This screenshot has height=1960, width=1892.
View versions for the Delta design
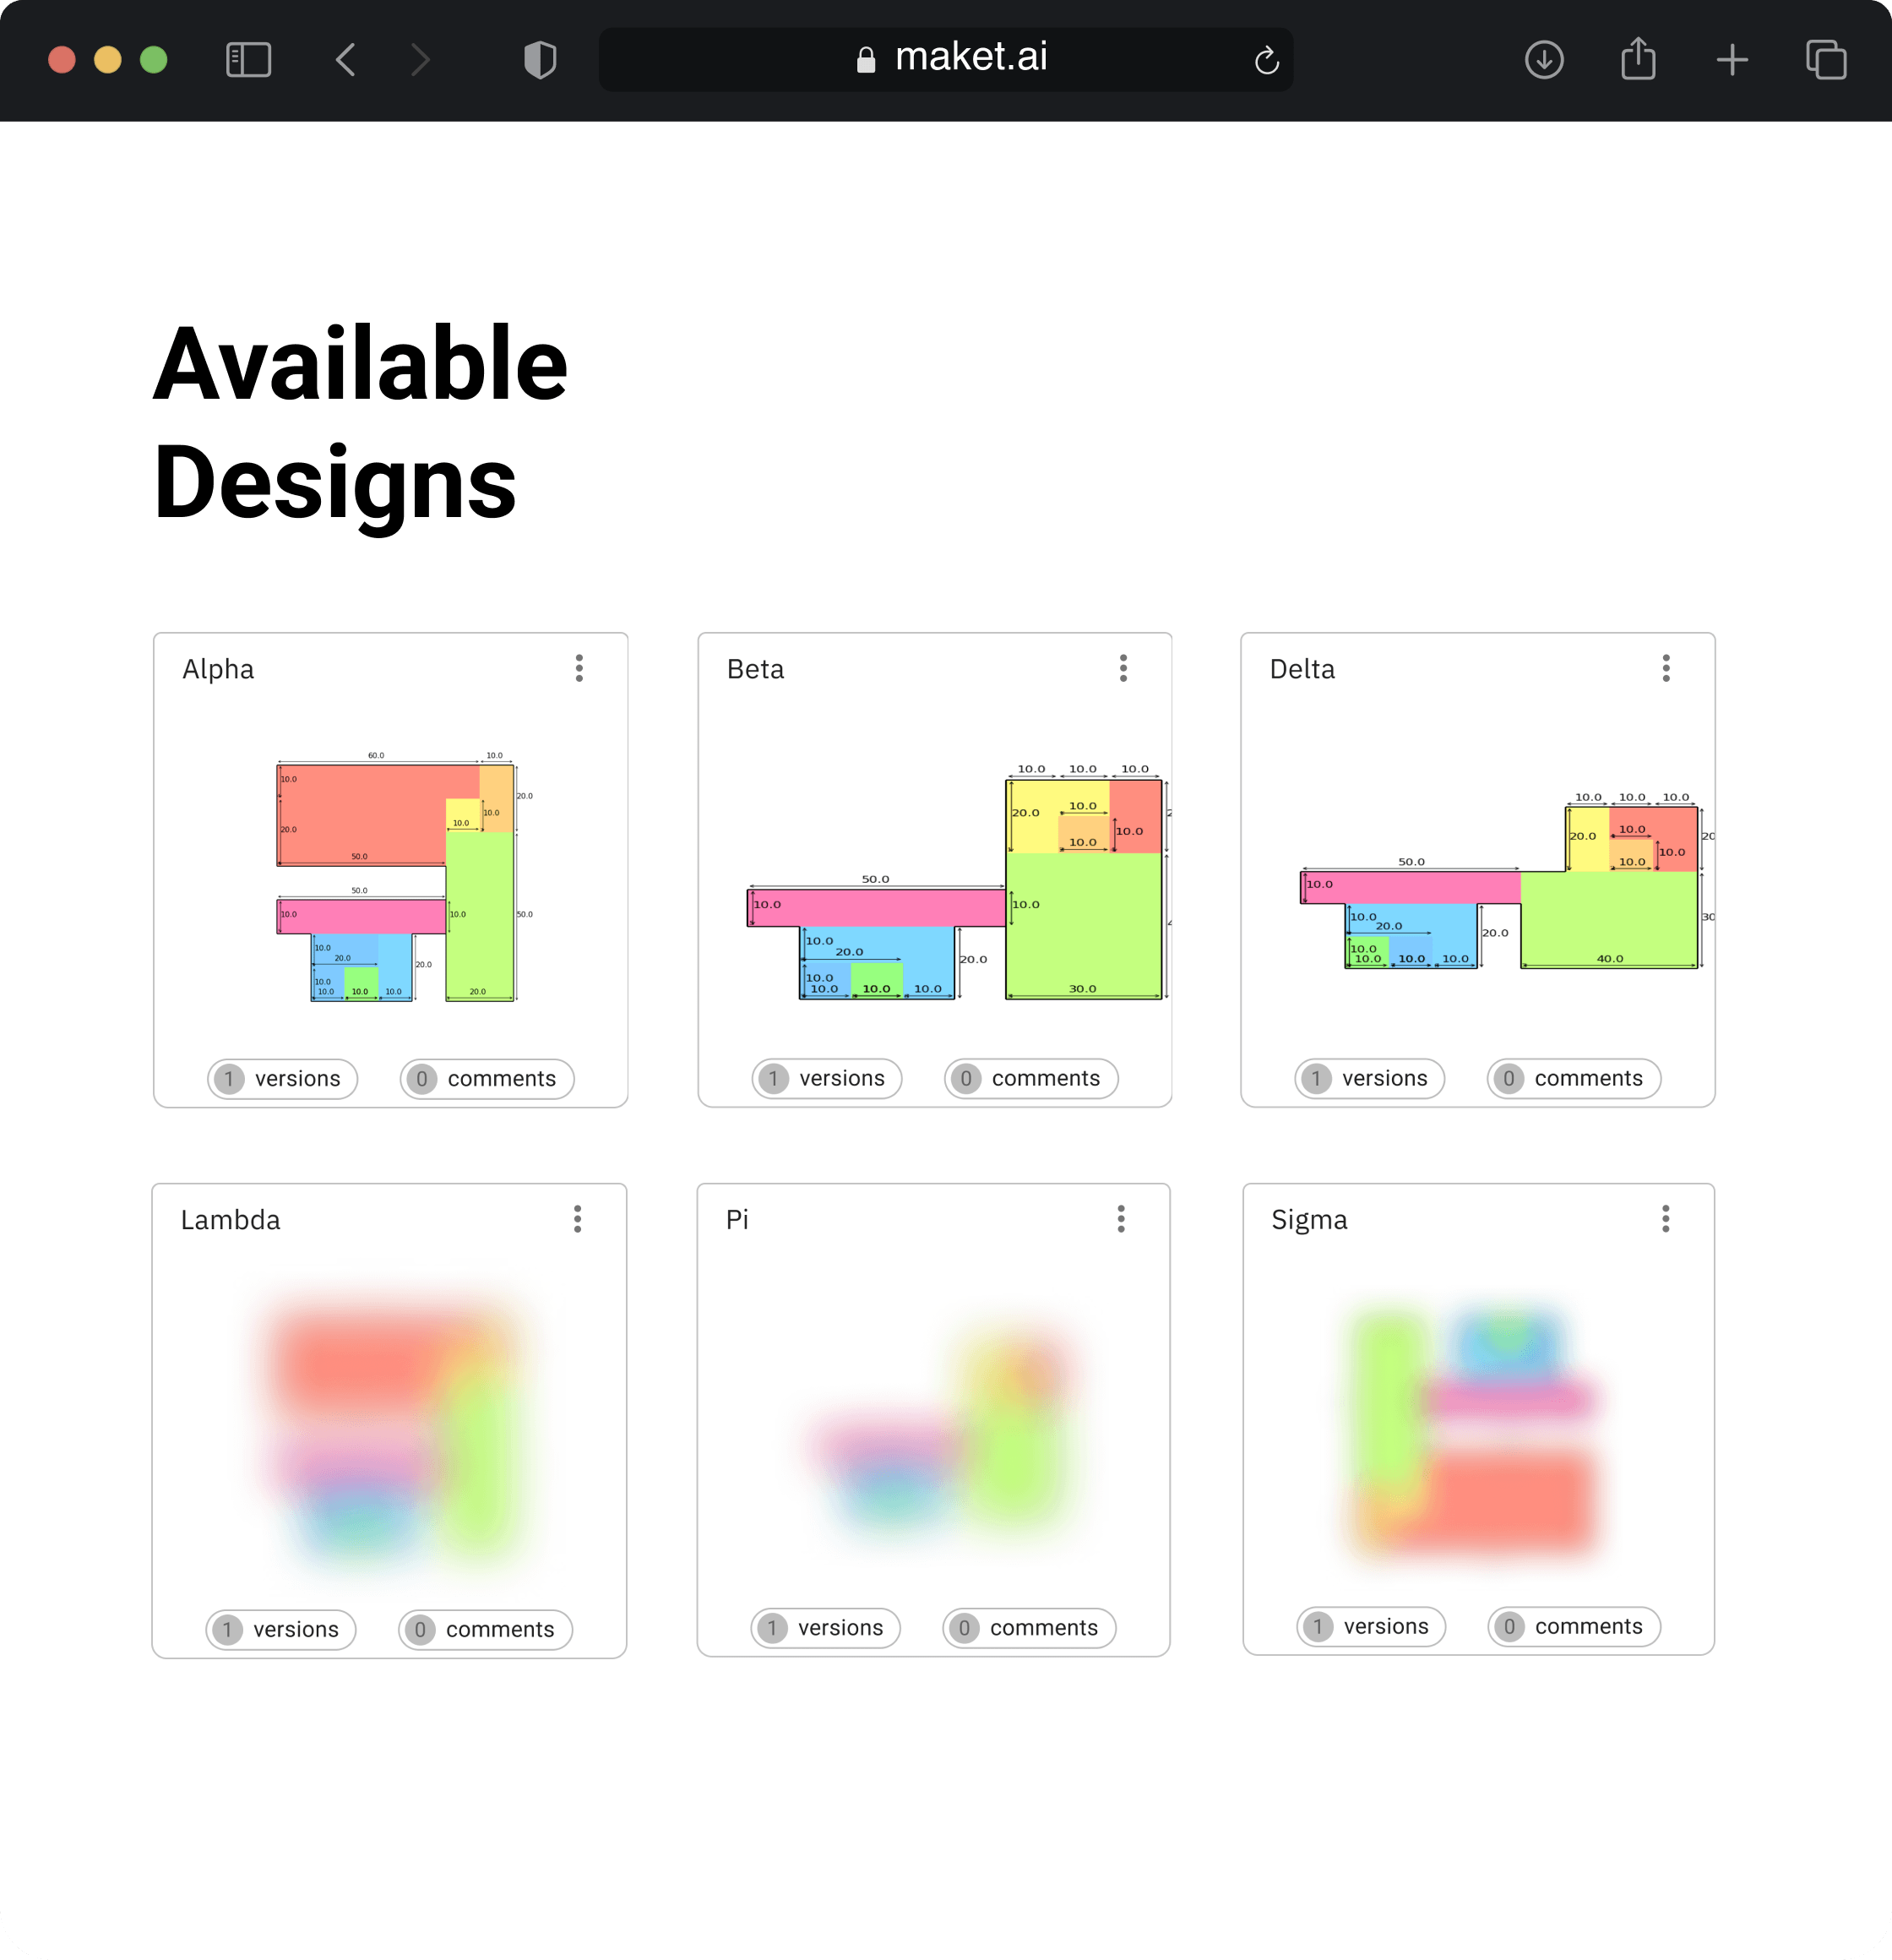point(1369,1078)
